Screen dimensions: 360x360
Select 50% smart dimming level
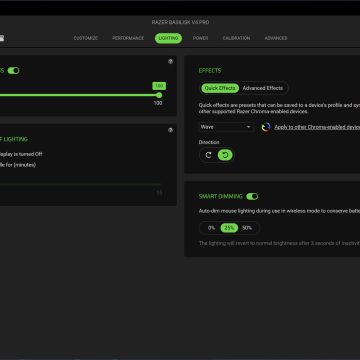[x=247, y=228]
